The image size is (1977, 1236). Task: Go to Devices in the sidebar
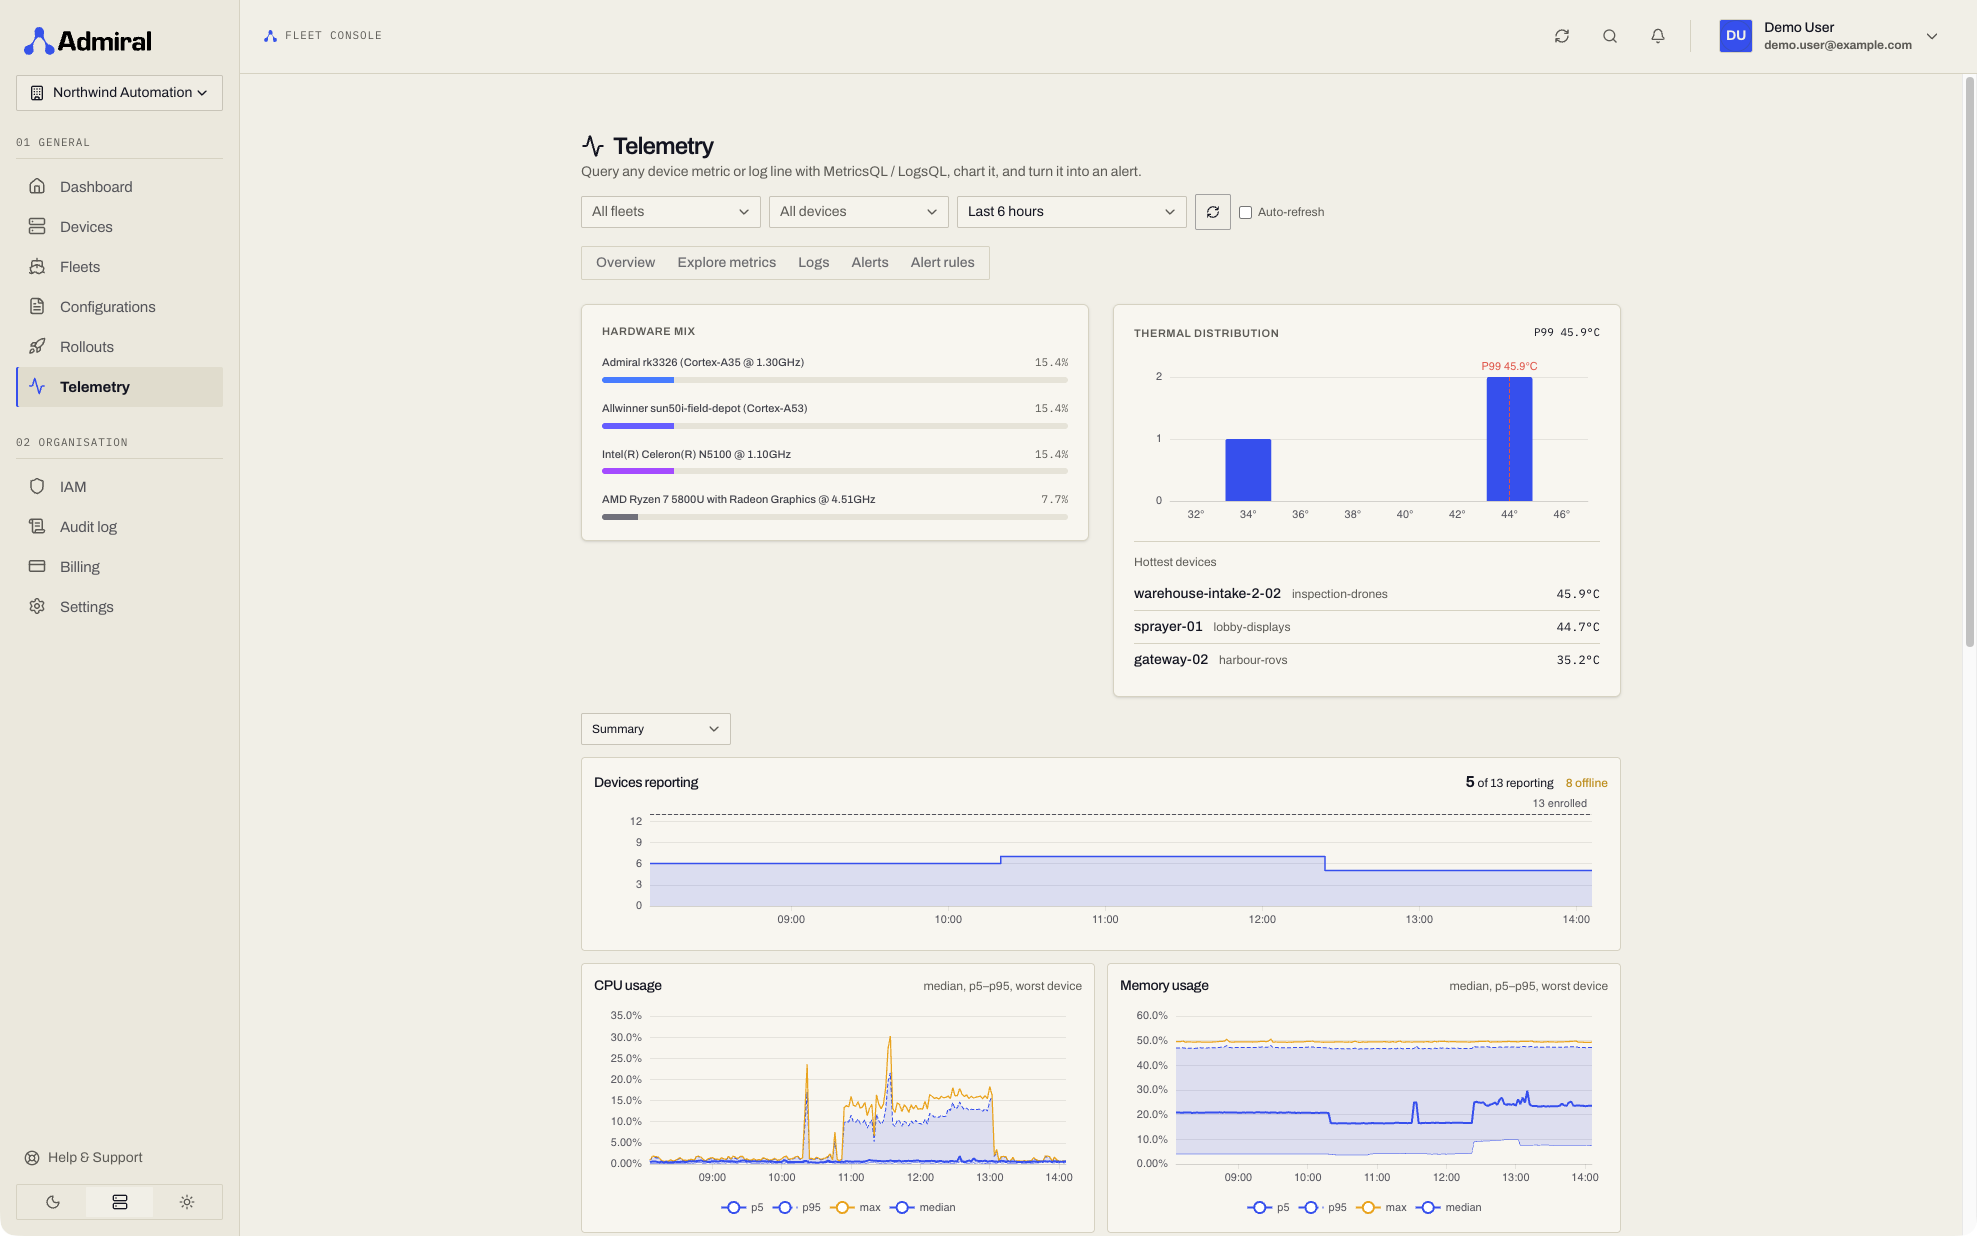pos(119,227)
